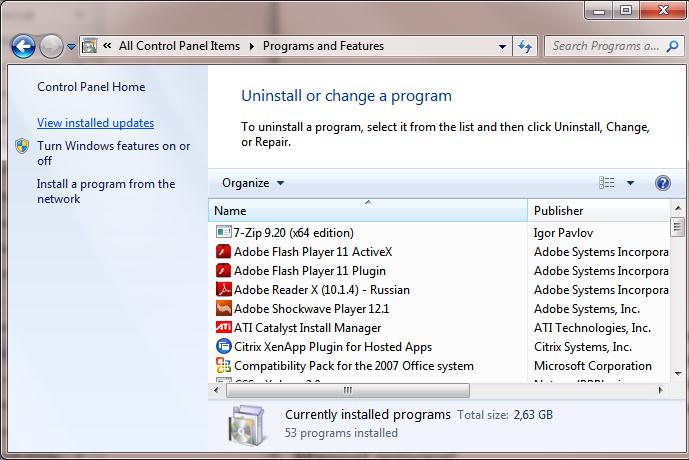This screenshot has height=460, width=689.
Task: Close the Programs and Features window
Action: click(663, 11)
